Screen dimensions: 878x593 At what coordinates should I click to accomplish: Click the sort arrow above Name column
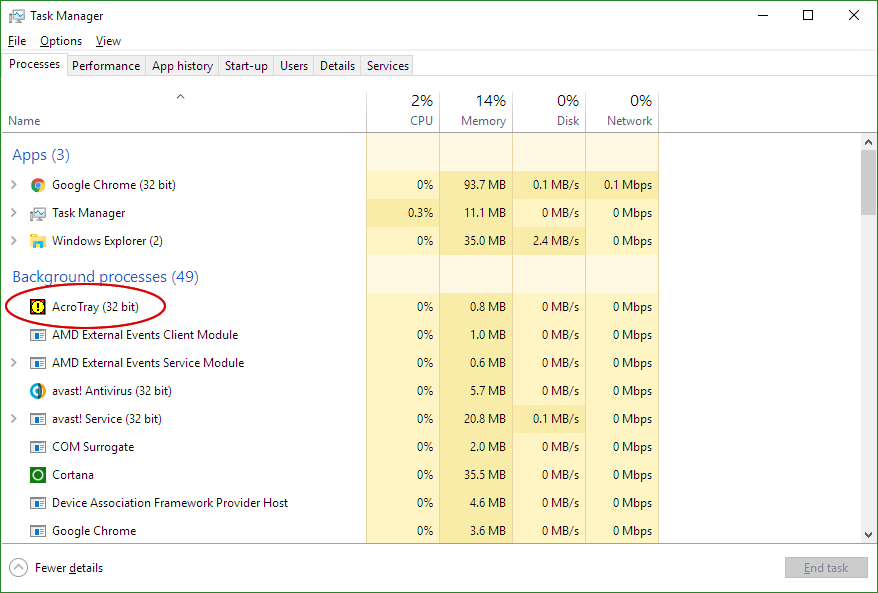[x=180, y=97]
